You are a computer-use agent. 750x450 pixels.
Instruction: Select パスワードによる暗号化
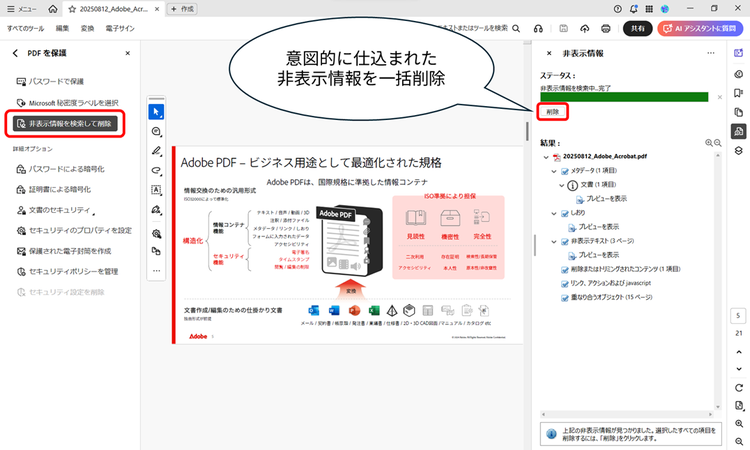click(x=60, y=169)
